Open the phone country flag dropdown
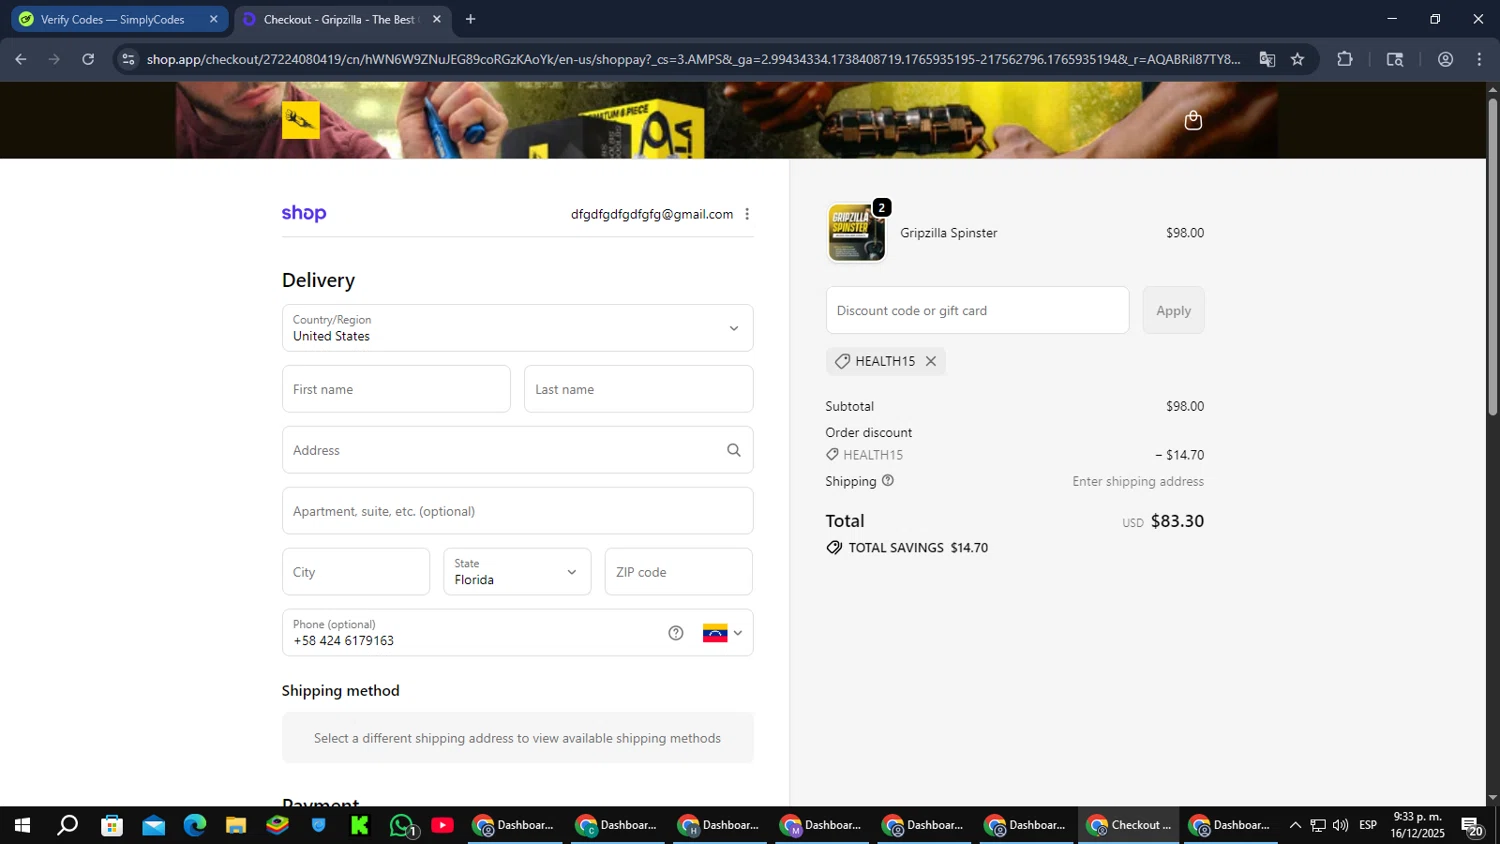The image size is (1500, 844). click(x=722, y=633)
